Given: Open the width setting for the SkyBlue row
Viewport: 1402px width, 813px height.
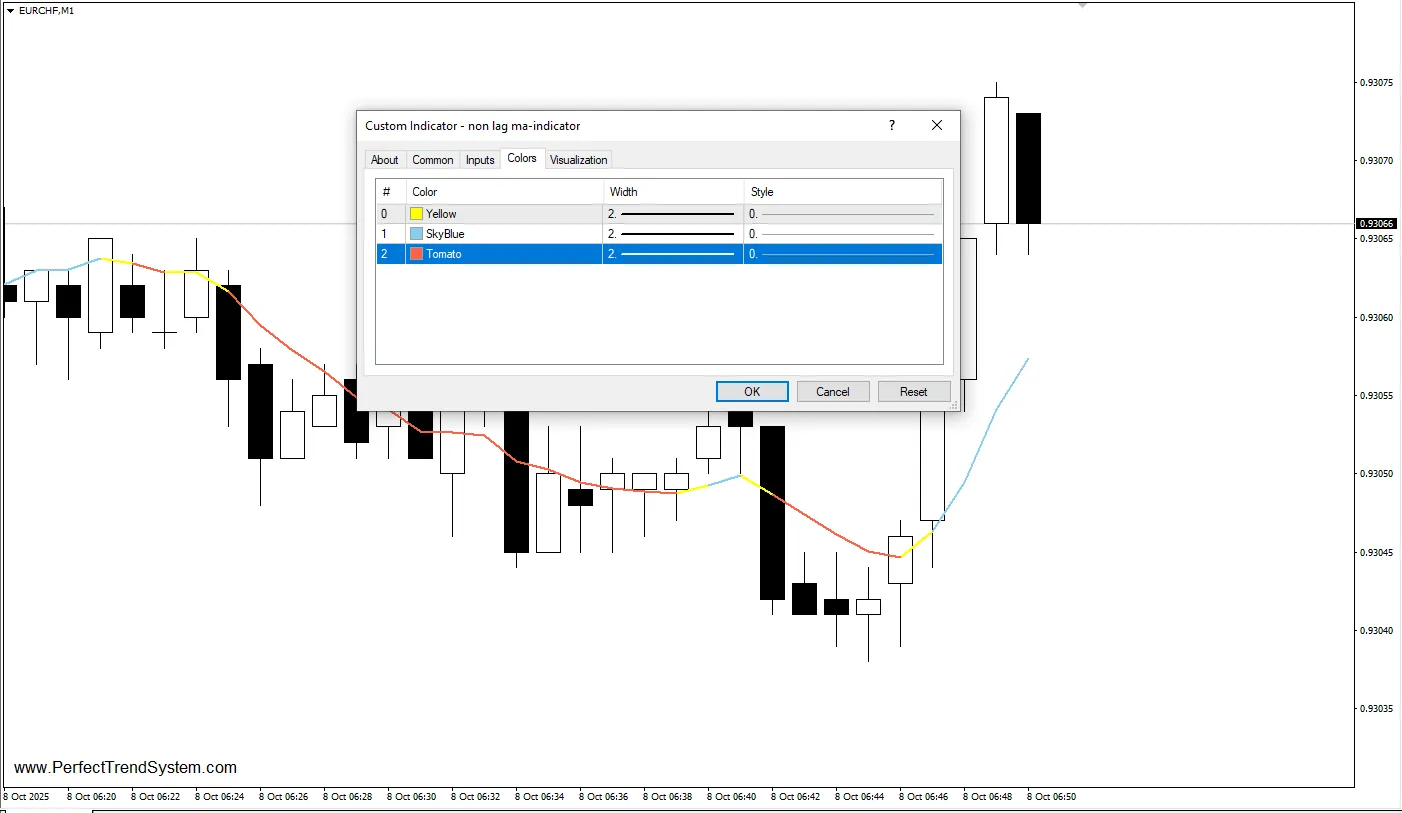Looking at the screenshot, I should pos(673,234).
